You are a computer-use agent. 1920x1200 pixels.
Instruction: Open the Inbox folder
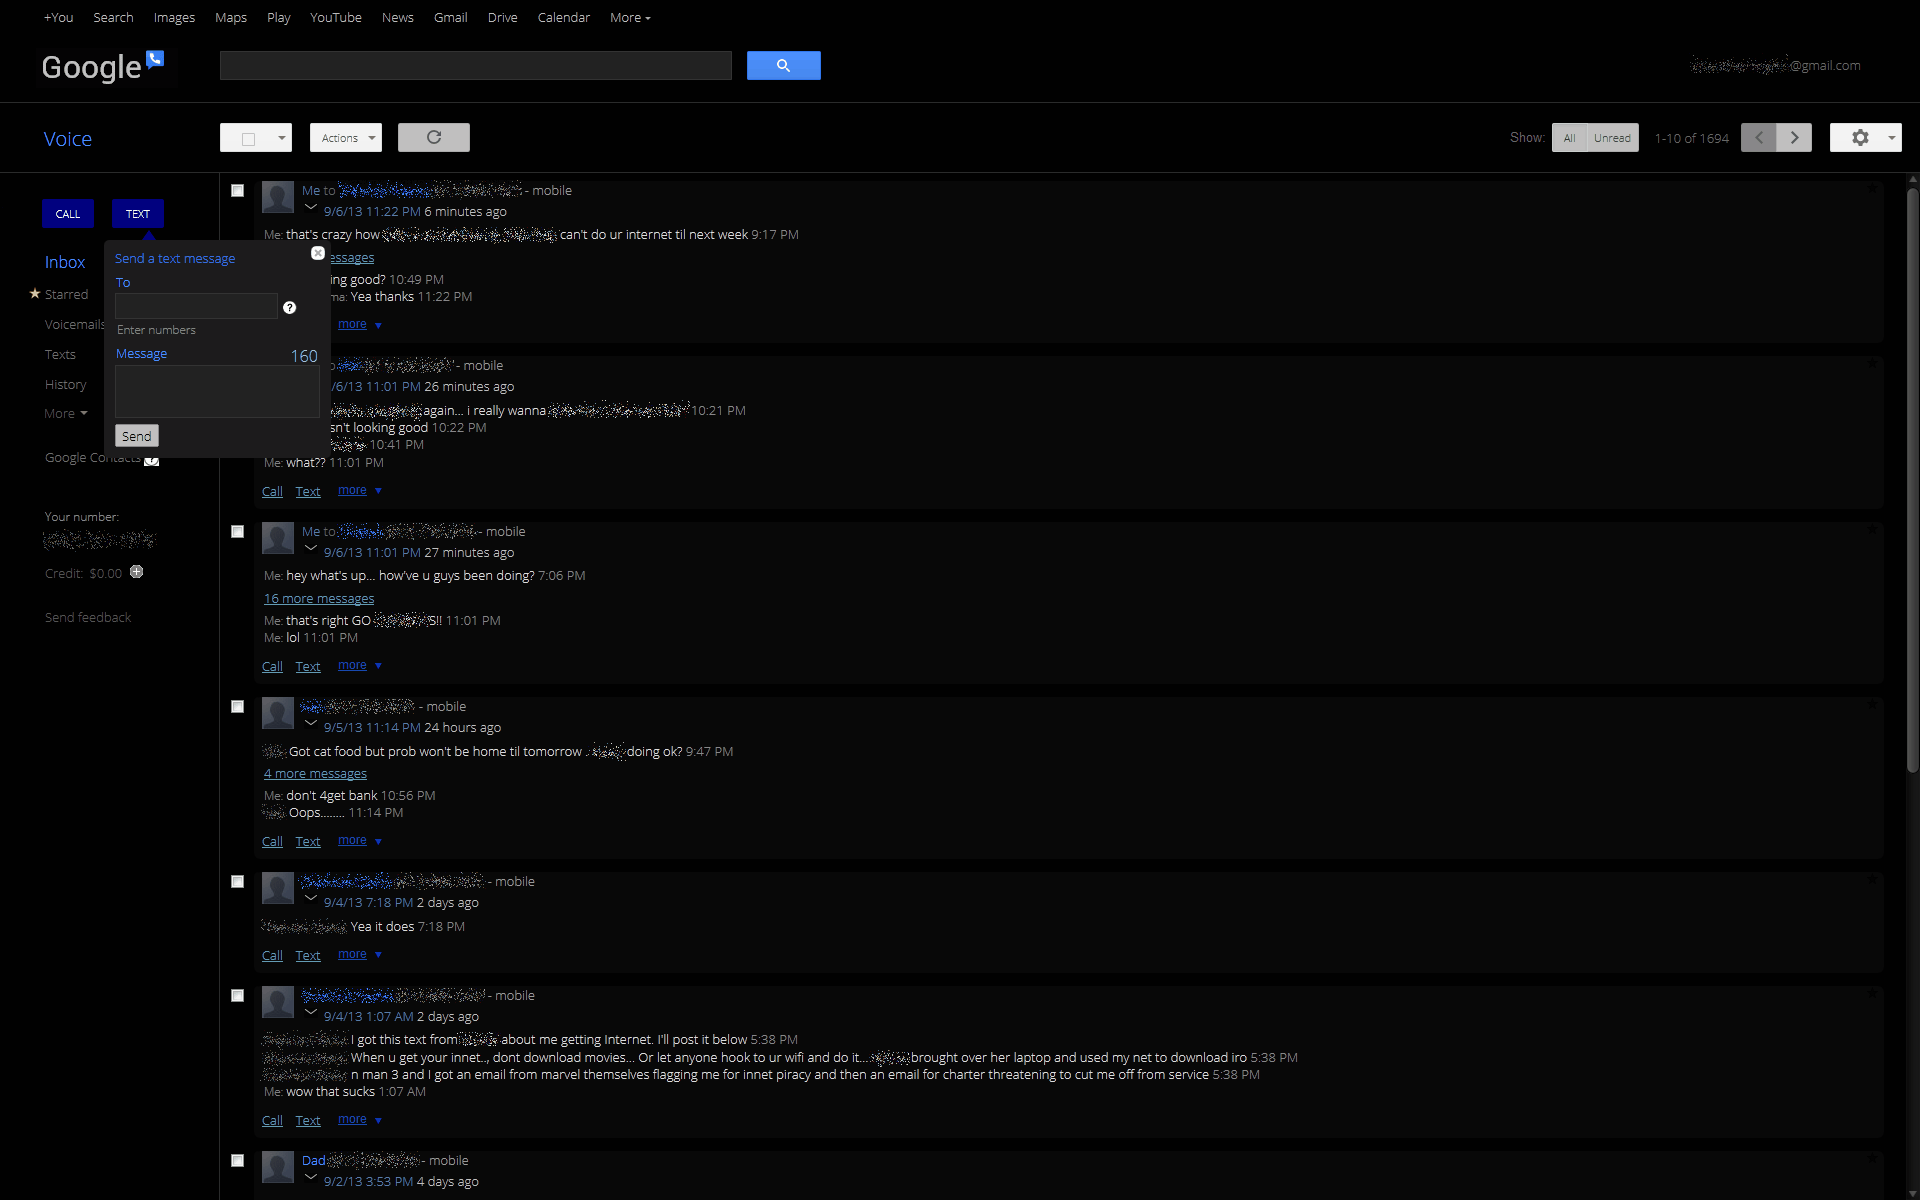(x=65, y=262)
